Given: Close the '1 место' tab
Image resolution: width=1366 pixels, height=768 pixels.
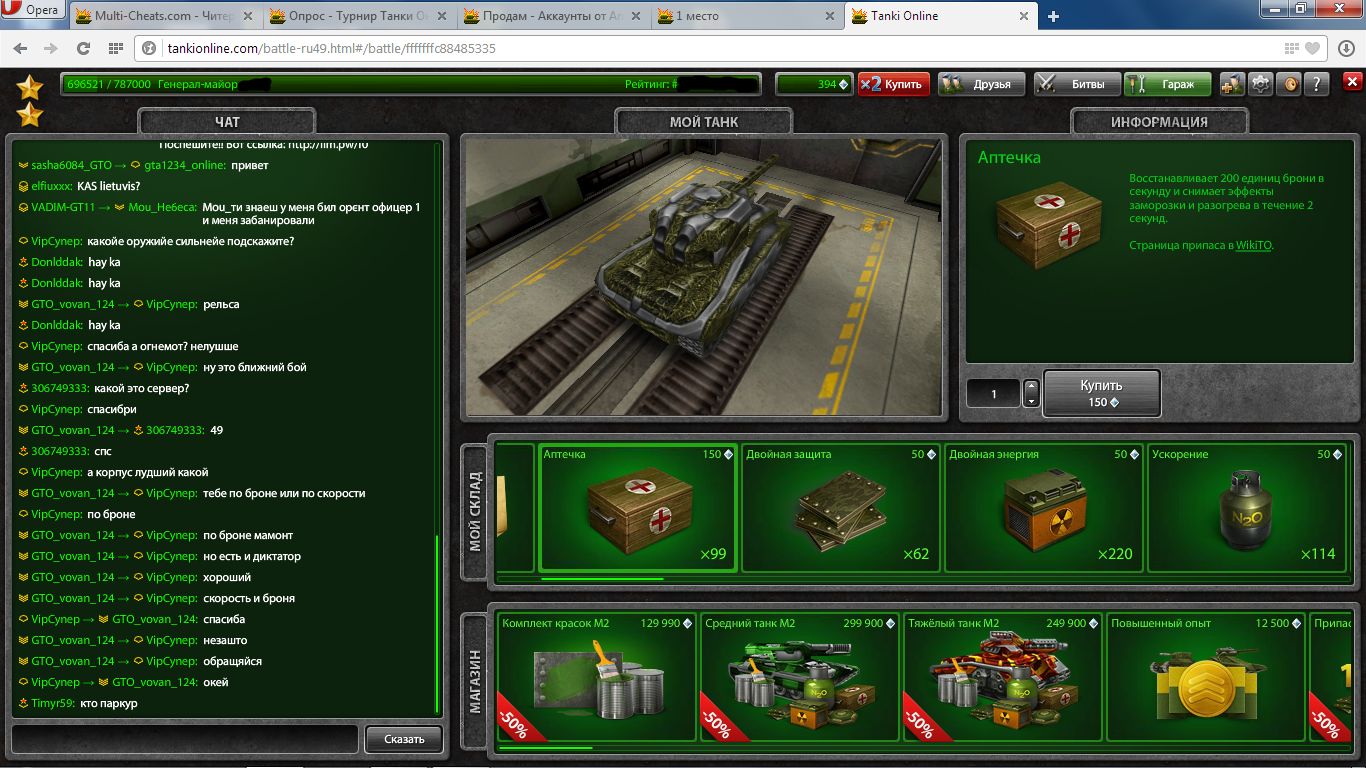Looking at the screenshot, I should [x=832, y=17].
